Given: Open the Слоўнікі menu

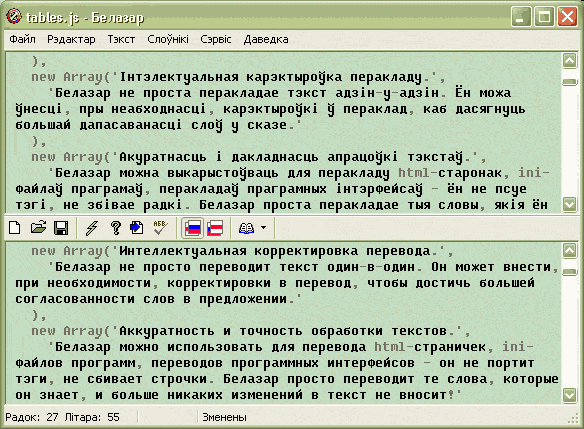Looking at the screenshot, I should [x=168, y=39].
